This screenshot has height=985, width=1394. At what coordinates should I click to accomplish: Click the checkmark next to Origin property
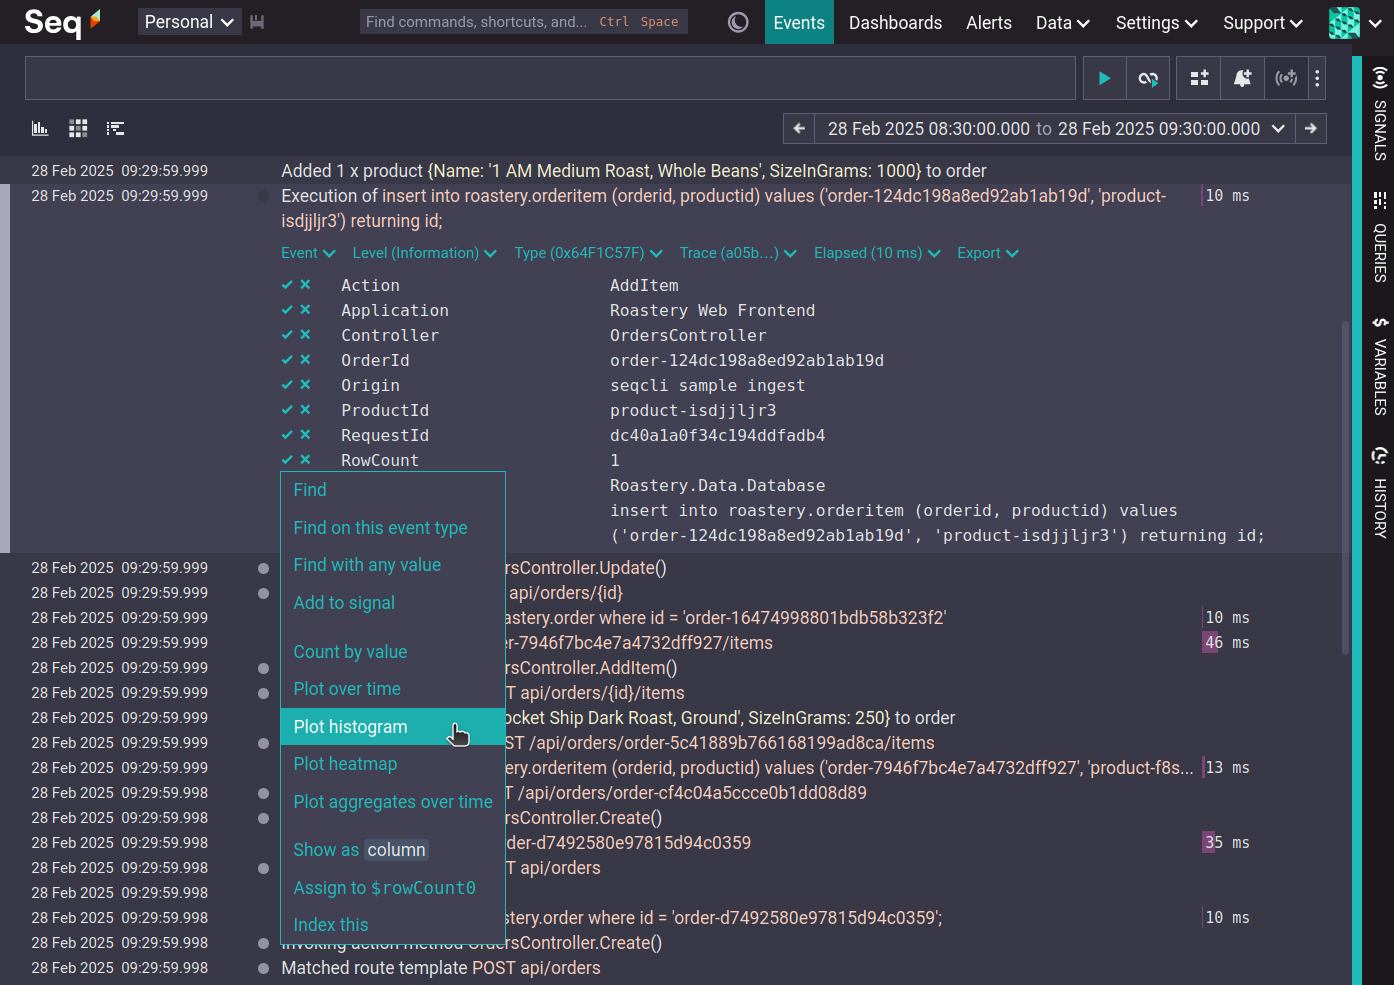(x=287, y=385)
